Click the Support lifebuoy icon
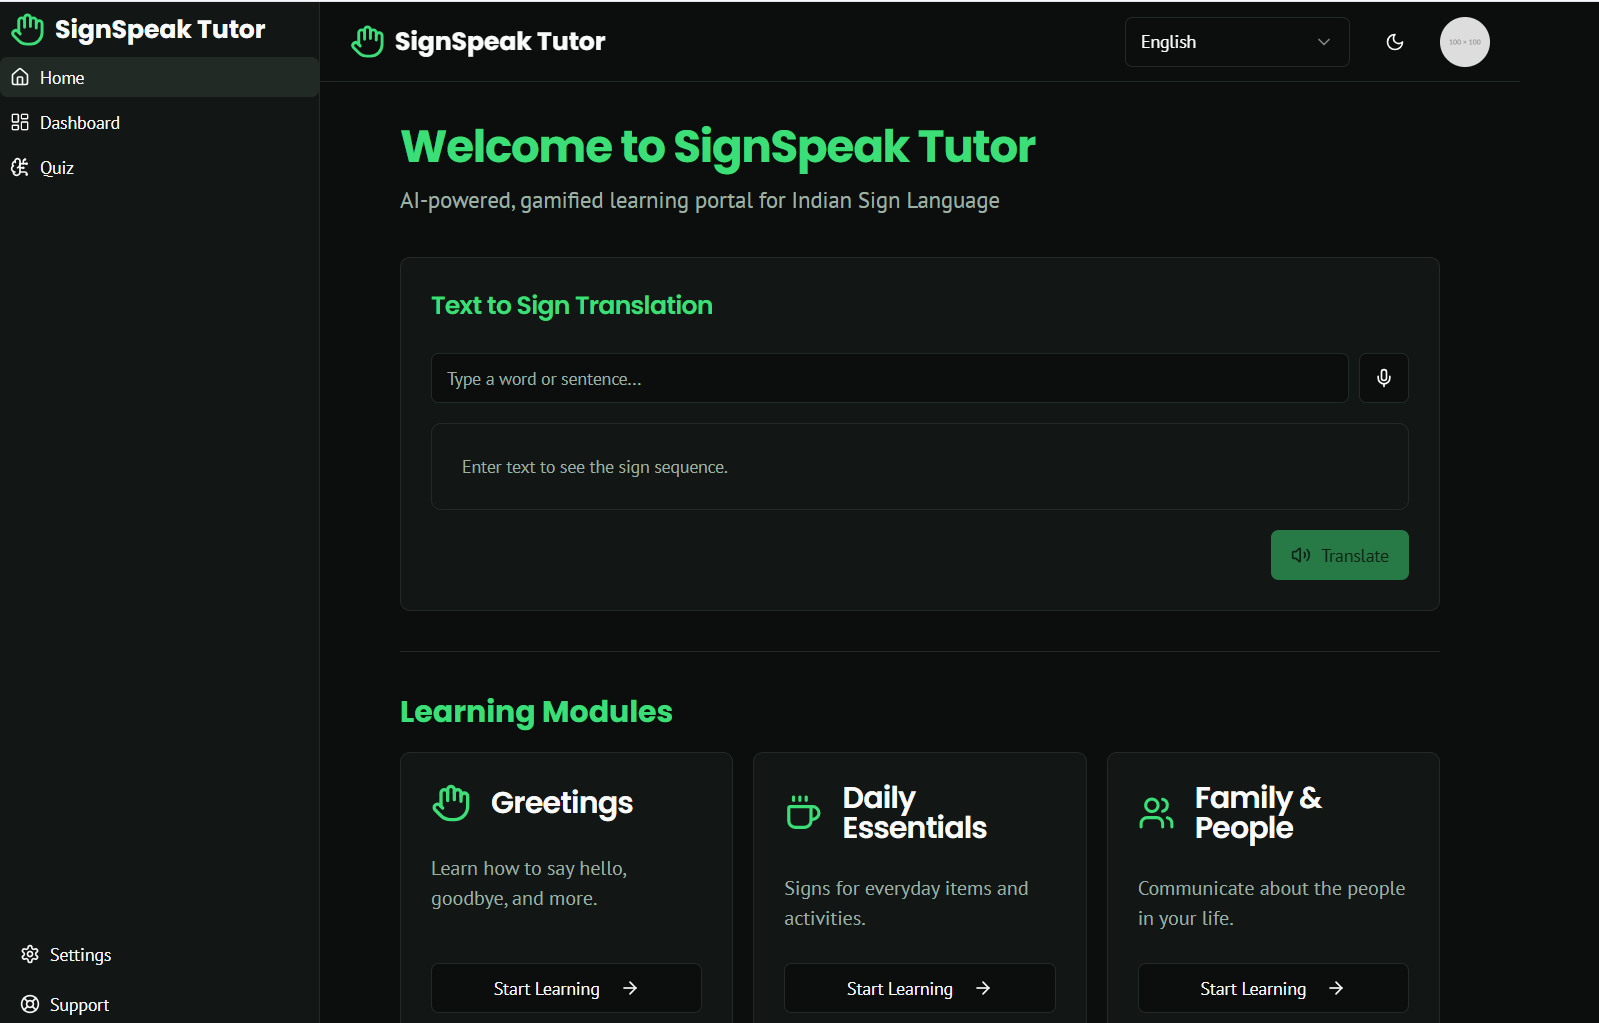The width and height of the screenshot is (1599, 1023). (30, 1004)
